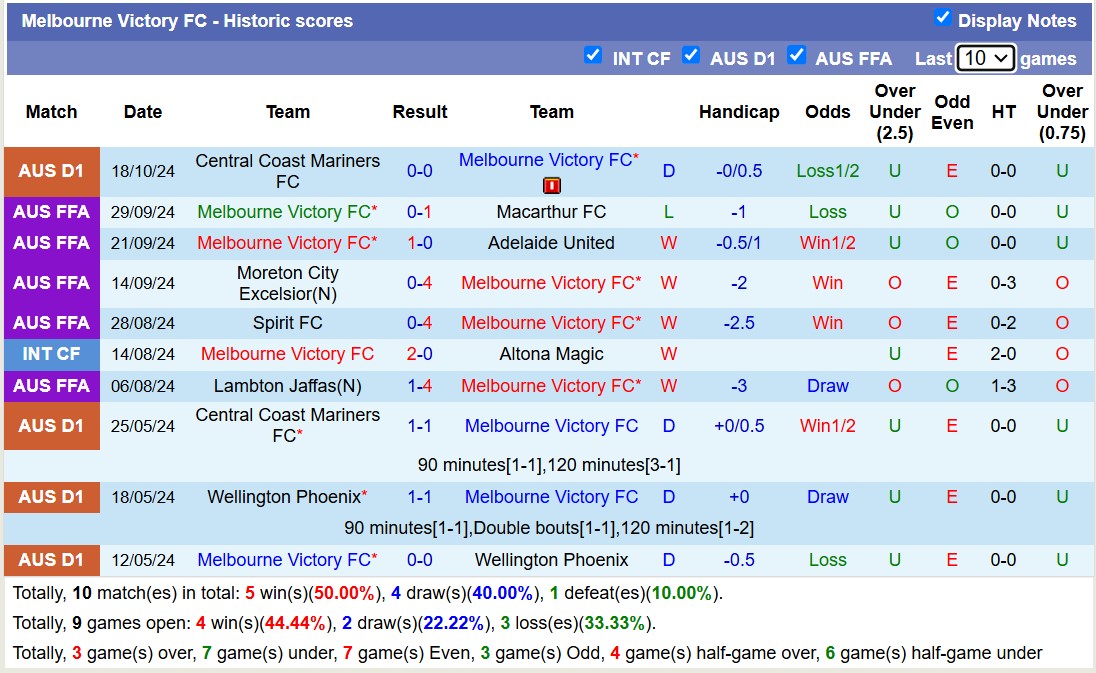Image resolution: width=1096 pixels, height=673 pixels.
Task: Click the Loss1/2 odds on the first row
Action: (827, 171)
